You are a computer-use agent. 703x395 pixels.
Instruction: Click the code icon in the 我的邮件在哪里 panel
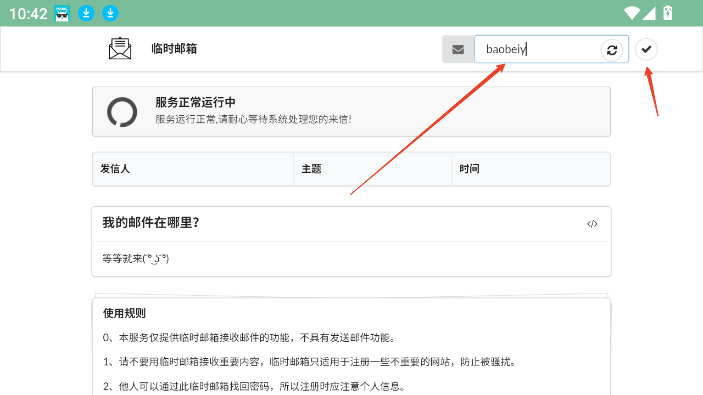coord(592,224)
